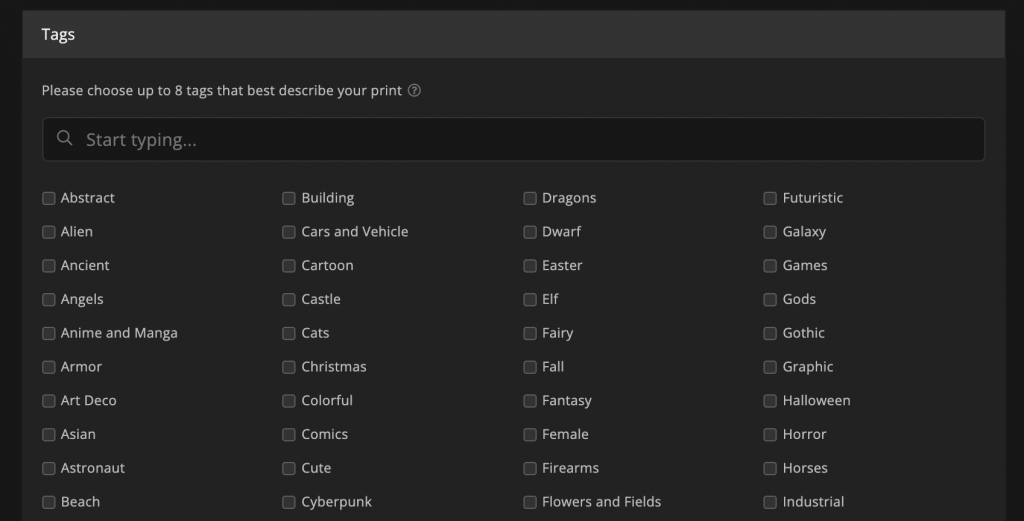Check the Abstract tag checkbox

tap(48, 198)
